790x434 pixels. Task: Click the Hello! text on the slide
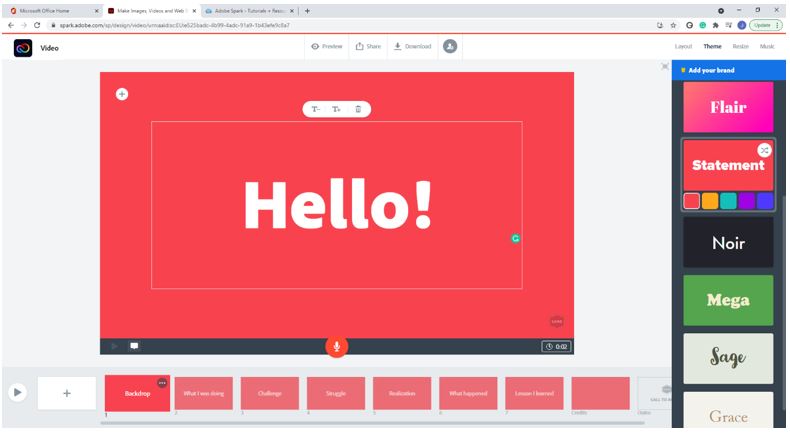[x=338, y=205]
